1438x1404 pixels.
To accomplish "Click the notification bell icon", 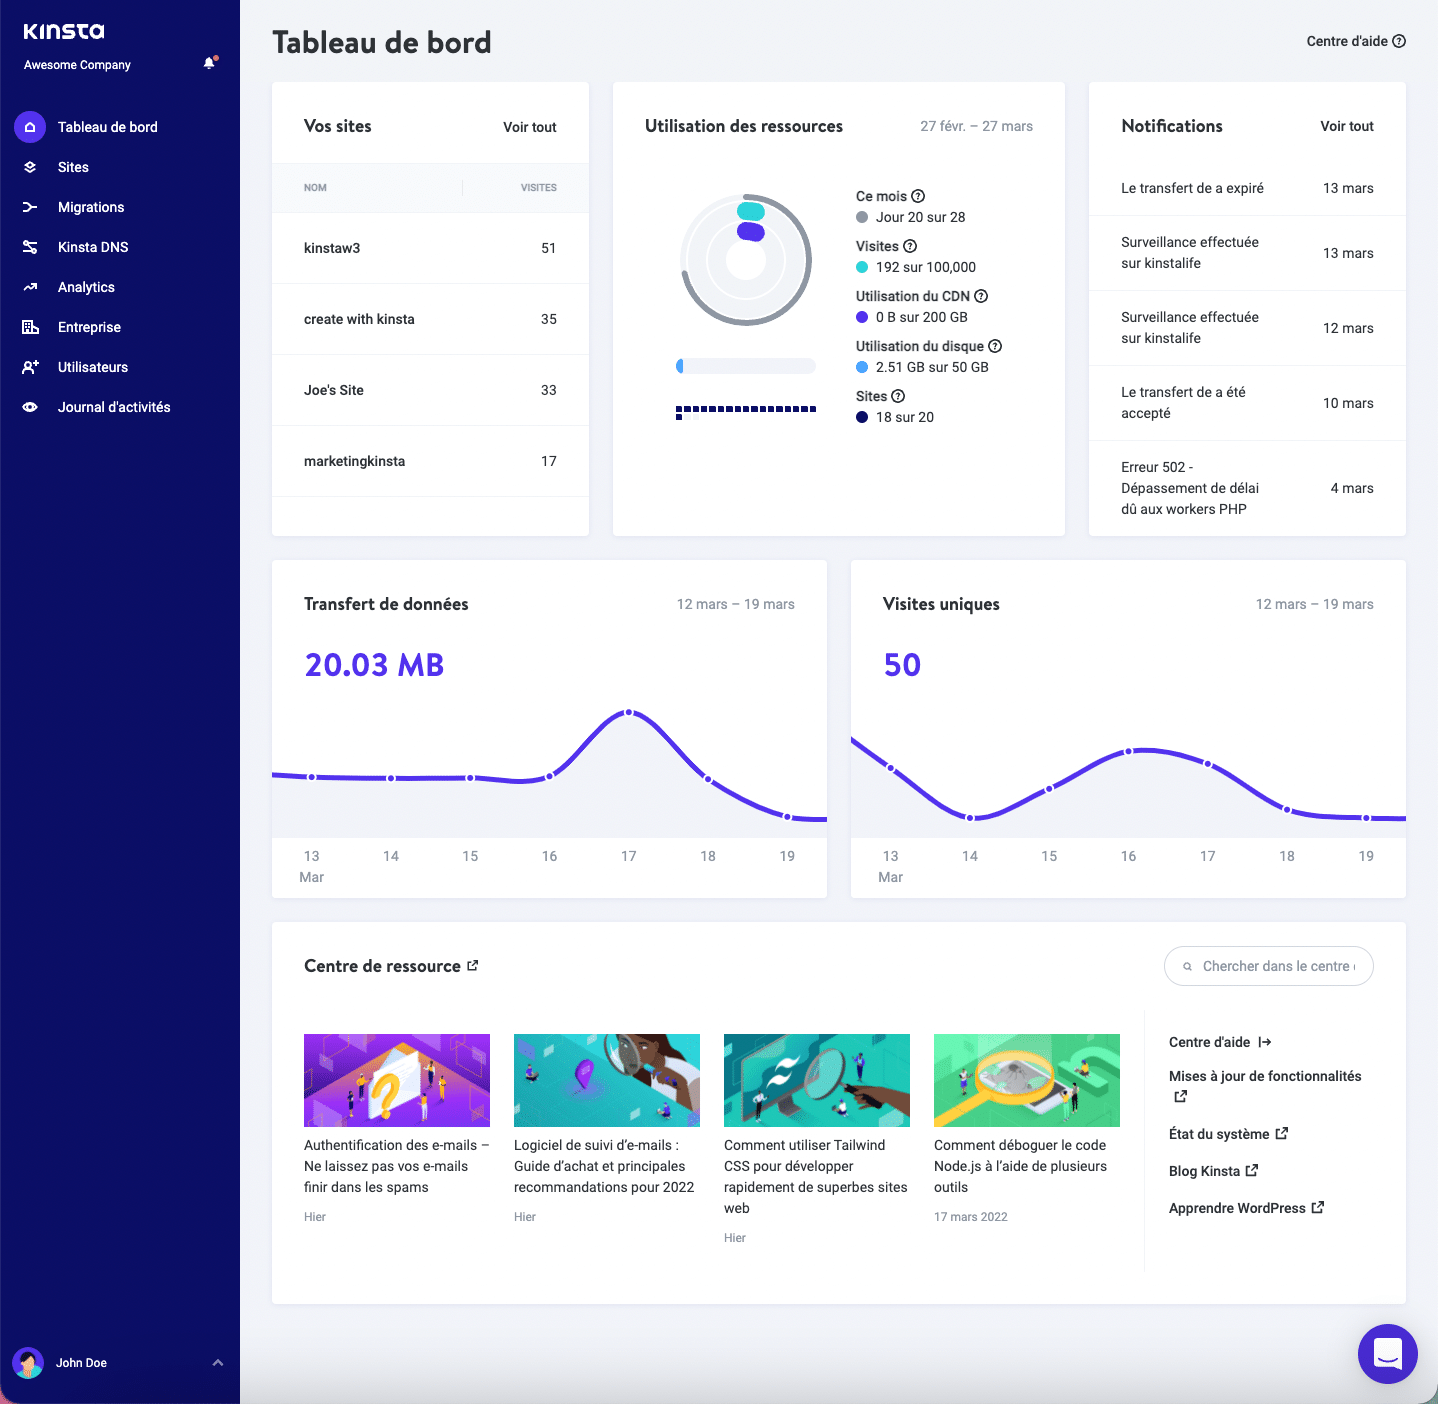I will point(209,63).
